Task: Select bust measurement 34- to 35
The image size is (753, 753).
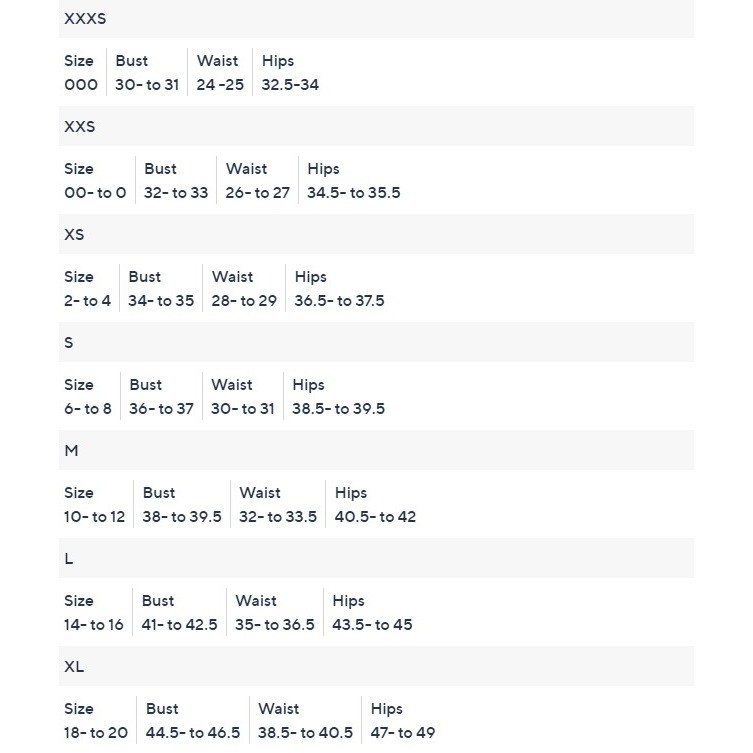Action: [x=161, y=301]
